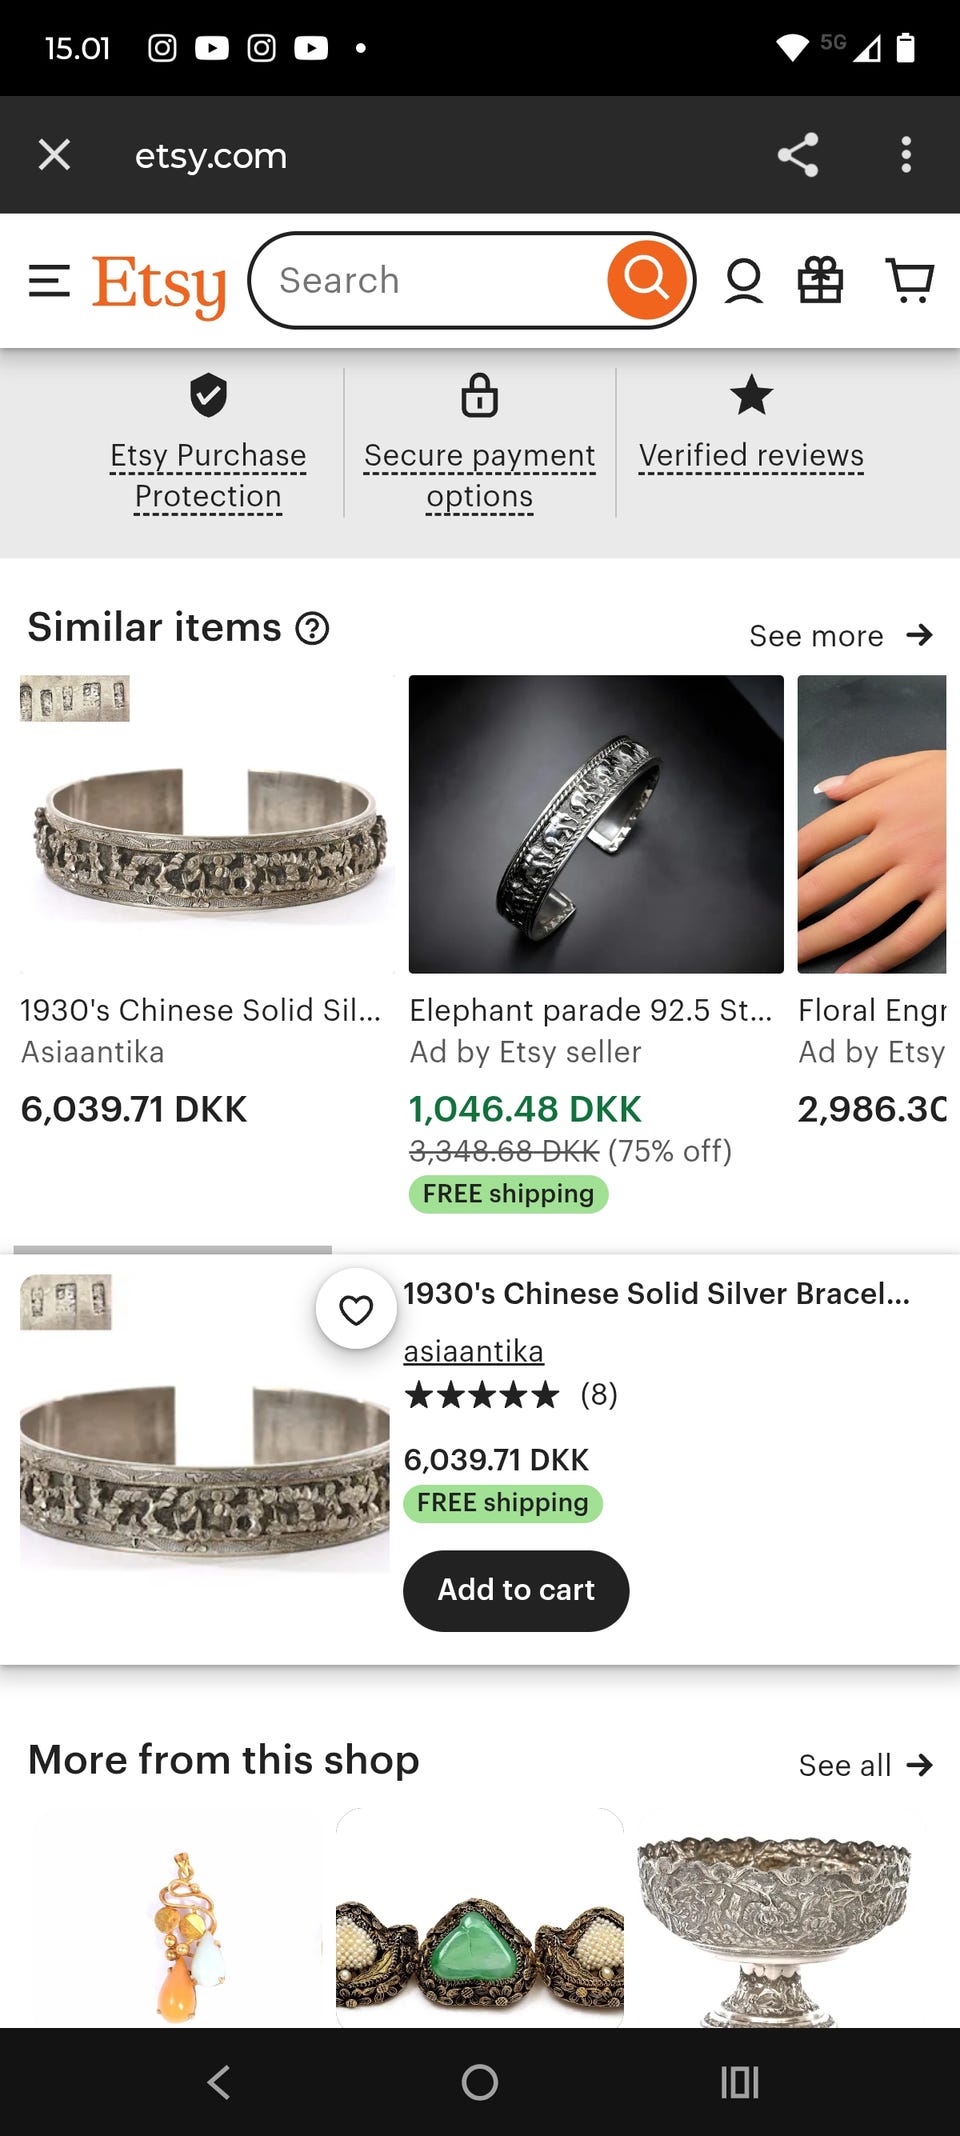Visit the asiaantika shop link
This screenshot has height=2136, width=960.
pyautogui.click(x=473, y=1351)
